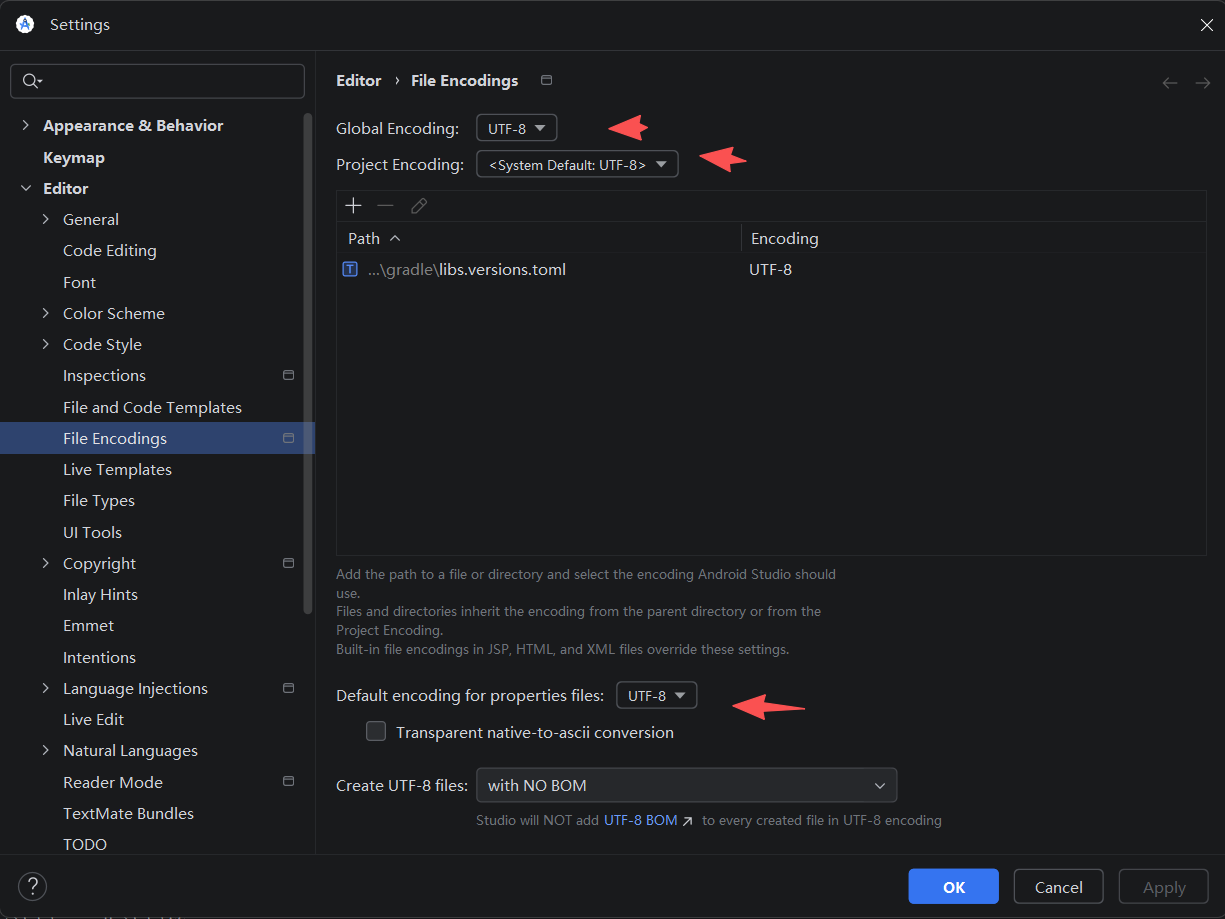Expand the Copyright node
This screenshot has height=919, width=1225.
point(45,563)
